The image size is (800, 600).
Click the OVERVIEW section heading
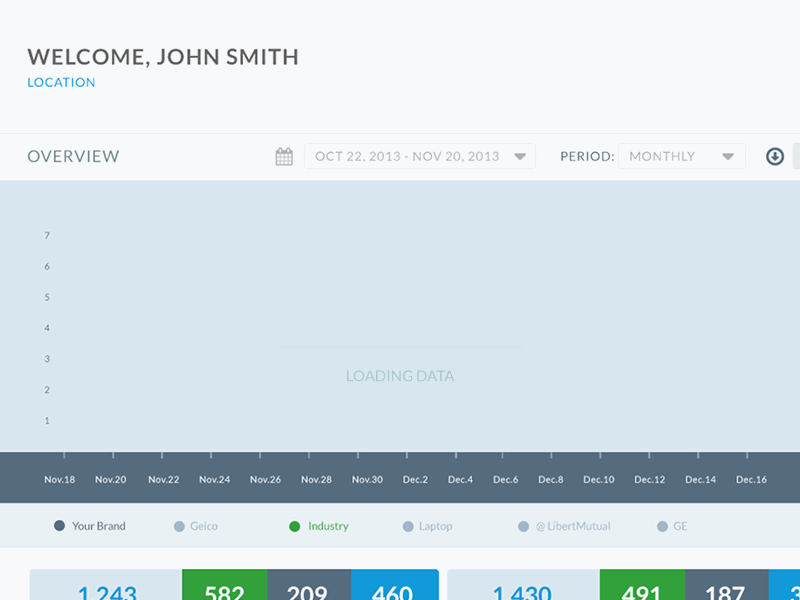73,156
